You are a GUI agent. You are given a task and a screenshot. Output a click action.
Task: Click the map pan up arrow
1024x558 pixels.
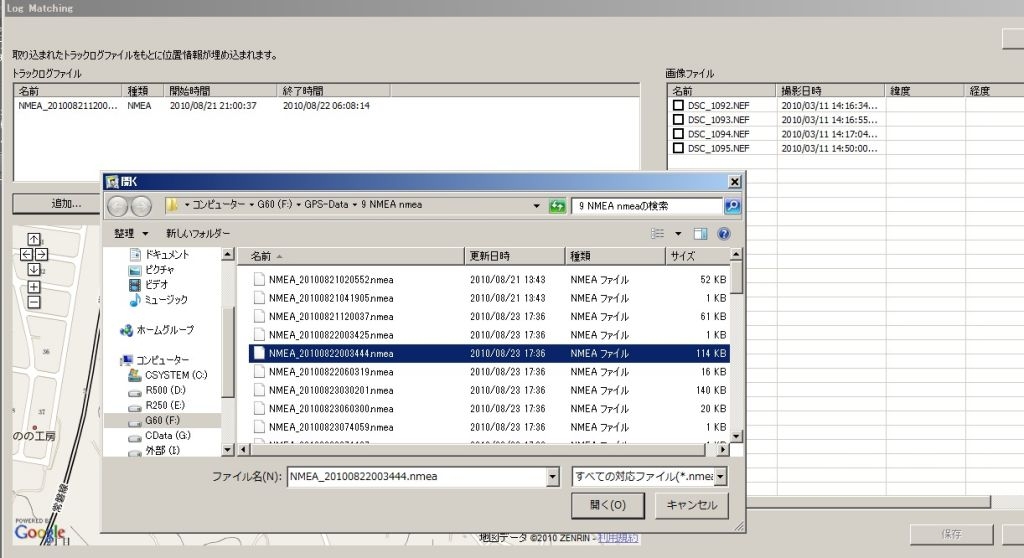coord(34,240)
